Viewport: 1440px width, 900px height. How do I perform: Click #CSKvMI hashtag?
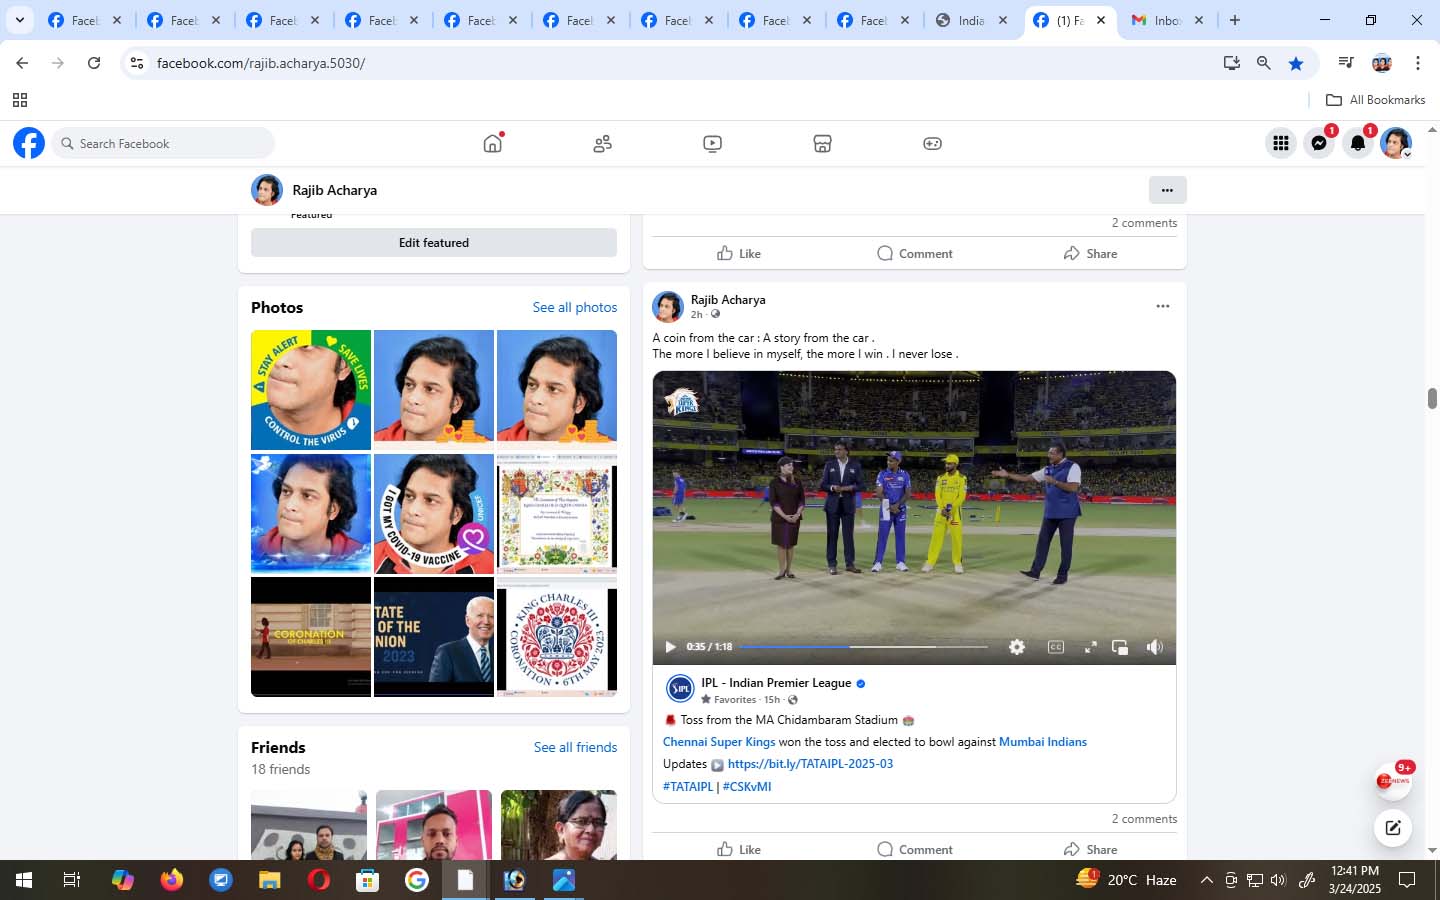click(x=747, y=787)
